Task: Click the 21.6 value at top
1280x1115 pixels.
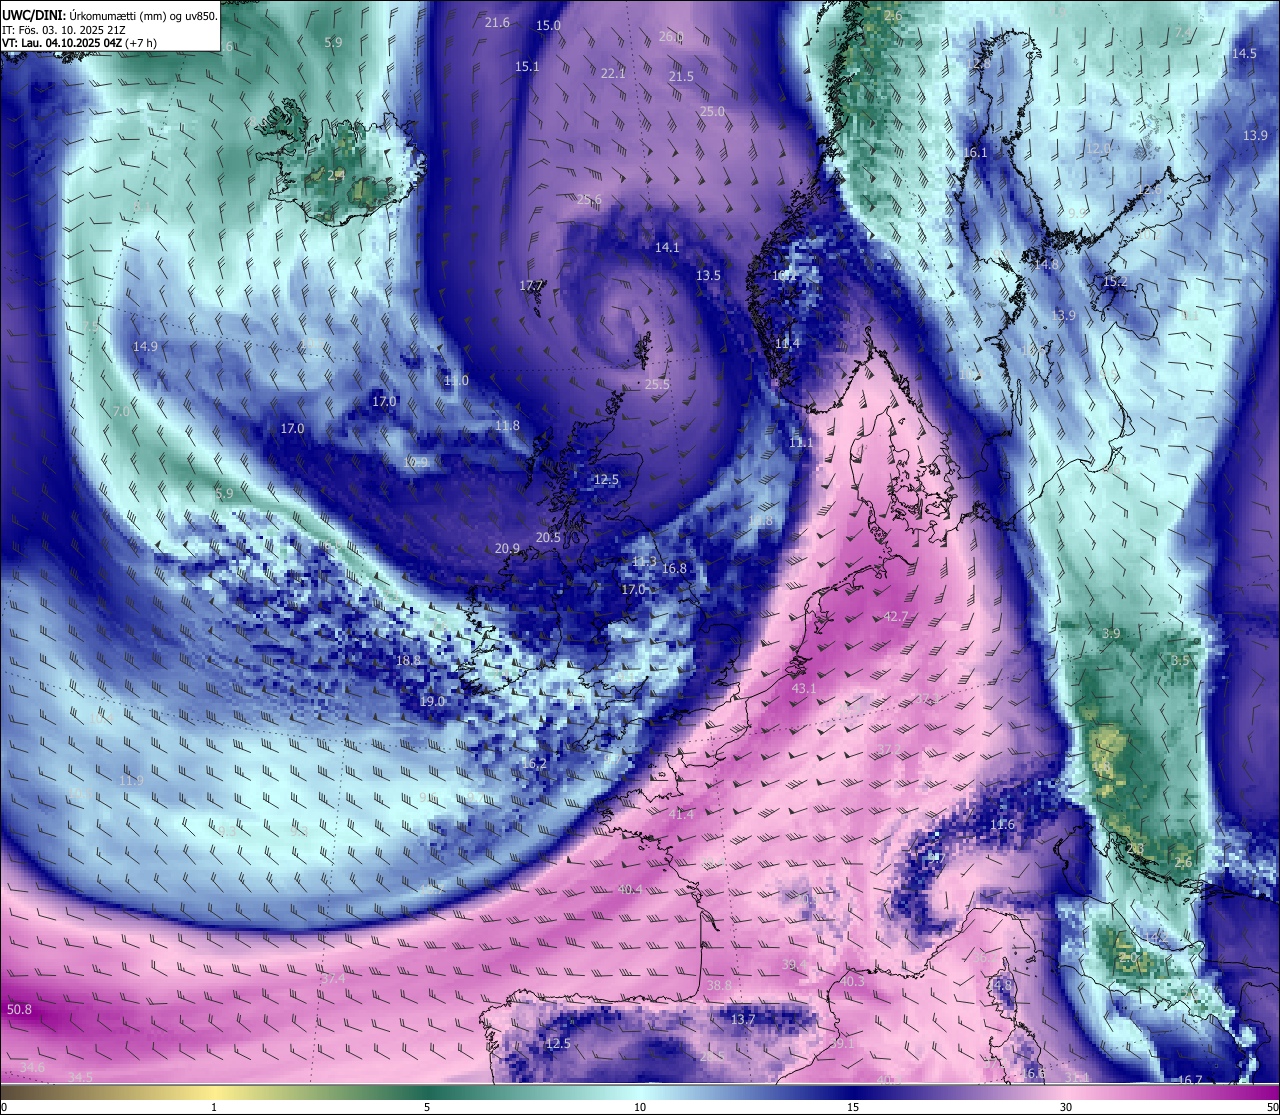Action: [x=497, y=23]
